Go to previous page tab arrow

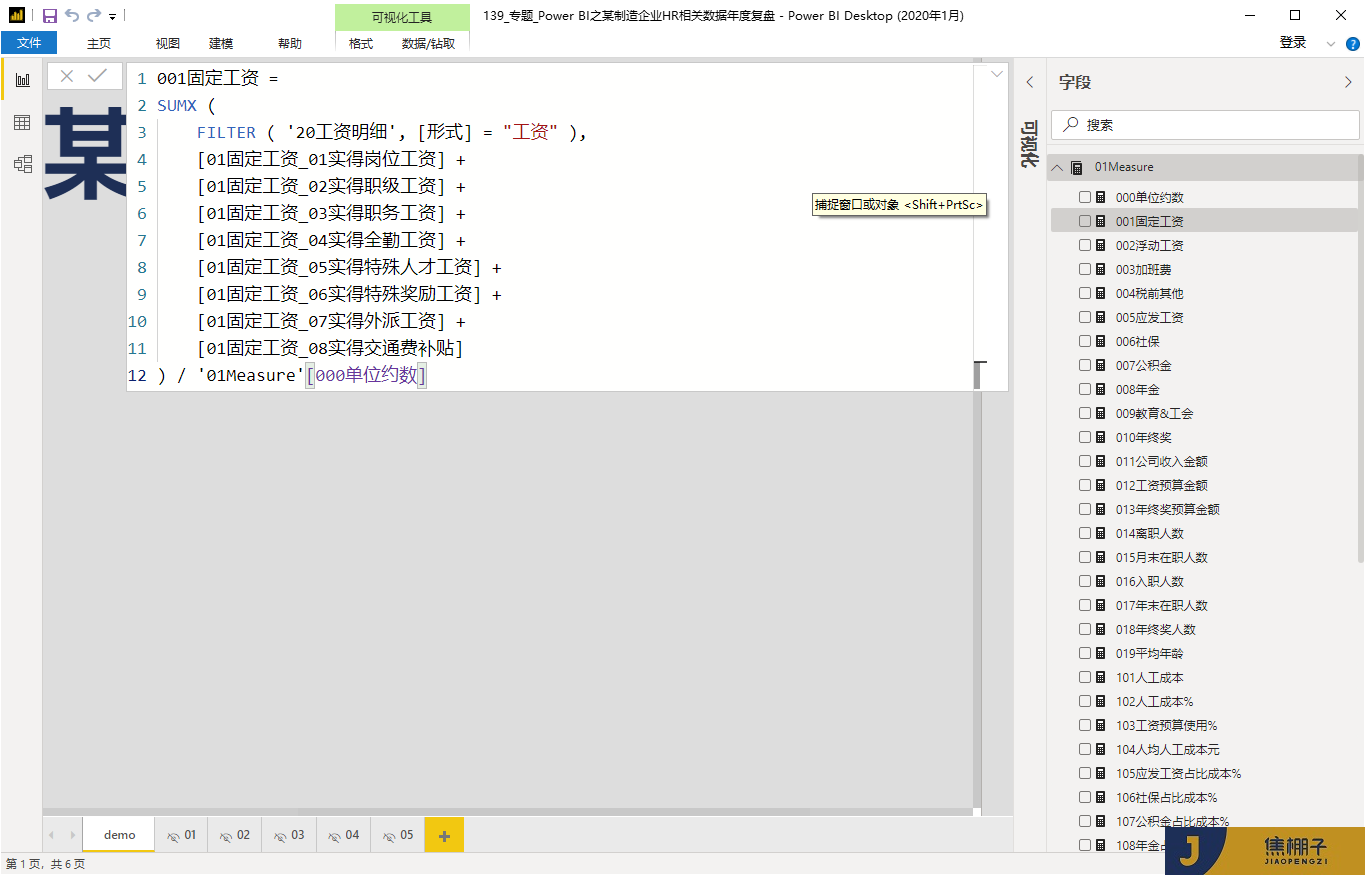(53, 835)
